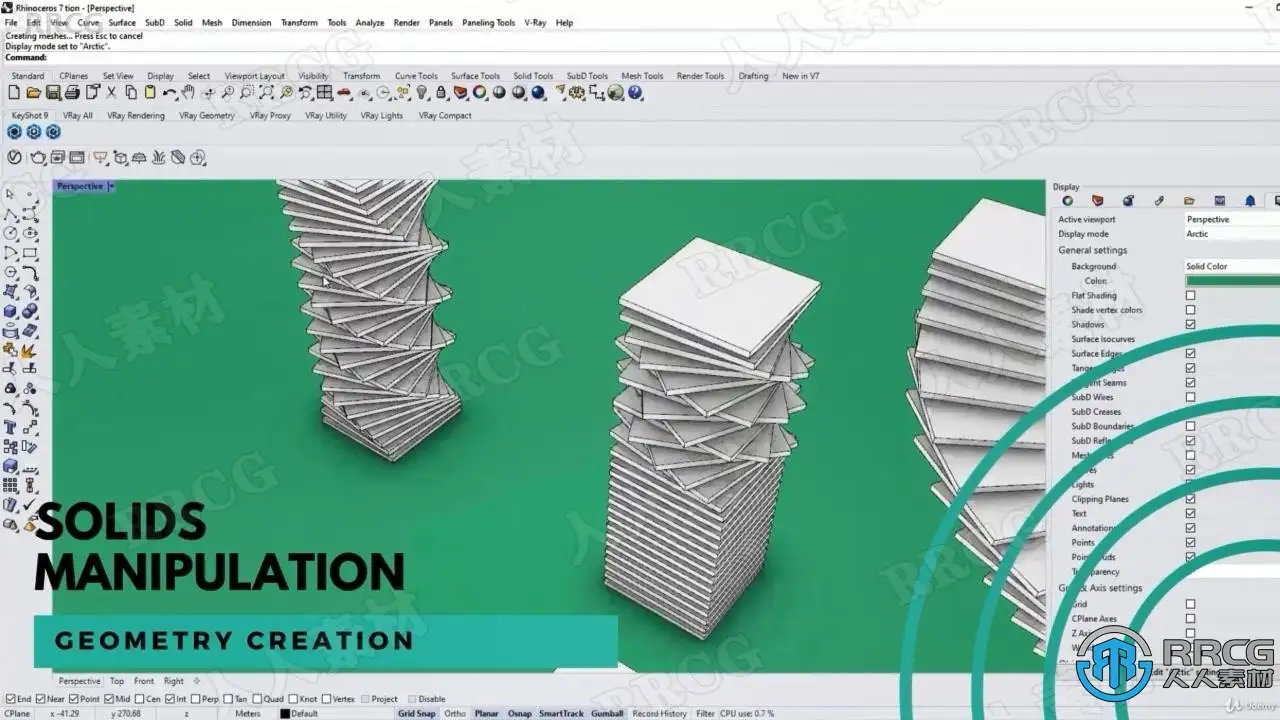1280x720 pixels.
Task: Click the first KeyShot 9 blue icon
Action: (14, 132)
